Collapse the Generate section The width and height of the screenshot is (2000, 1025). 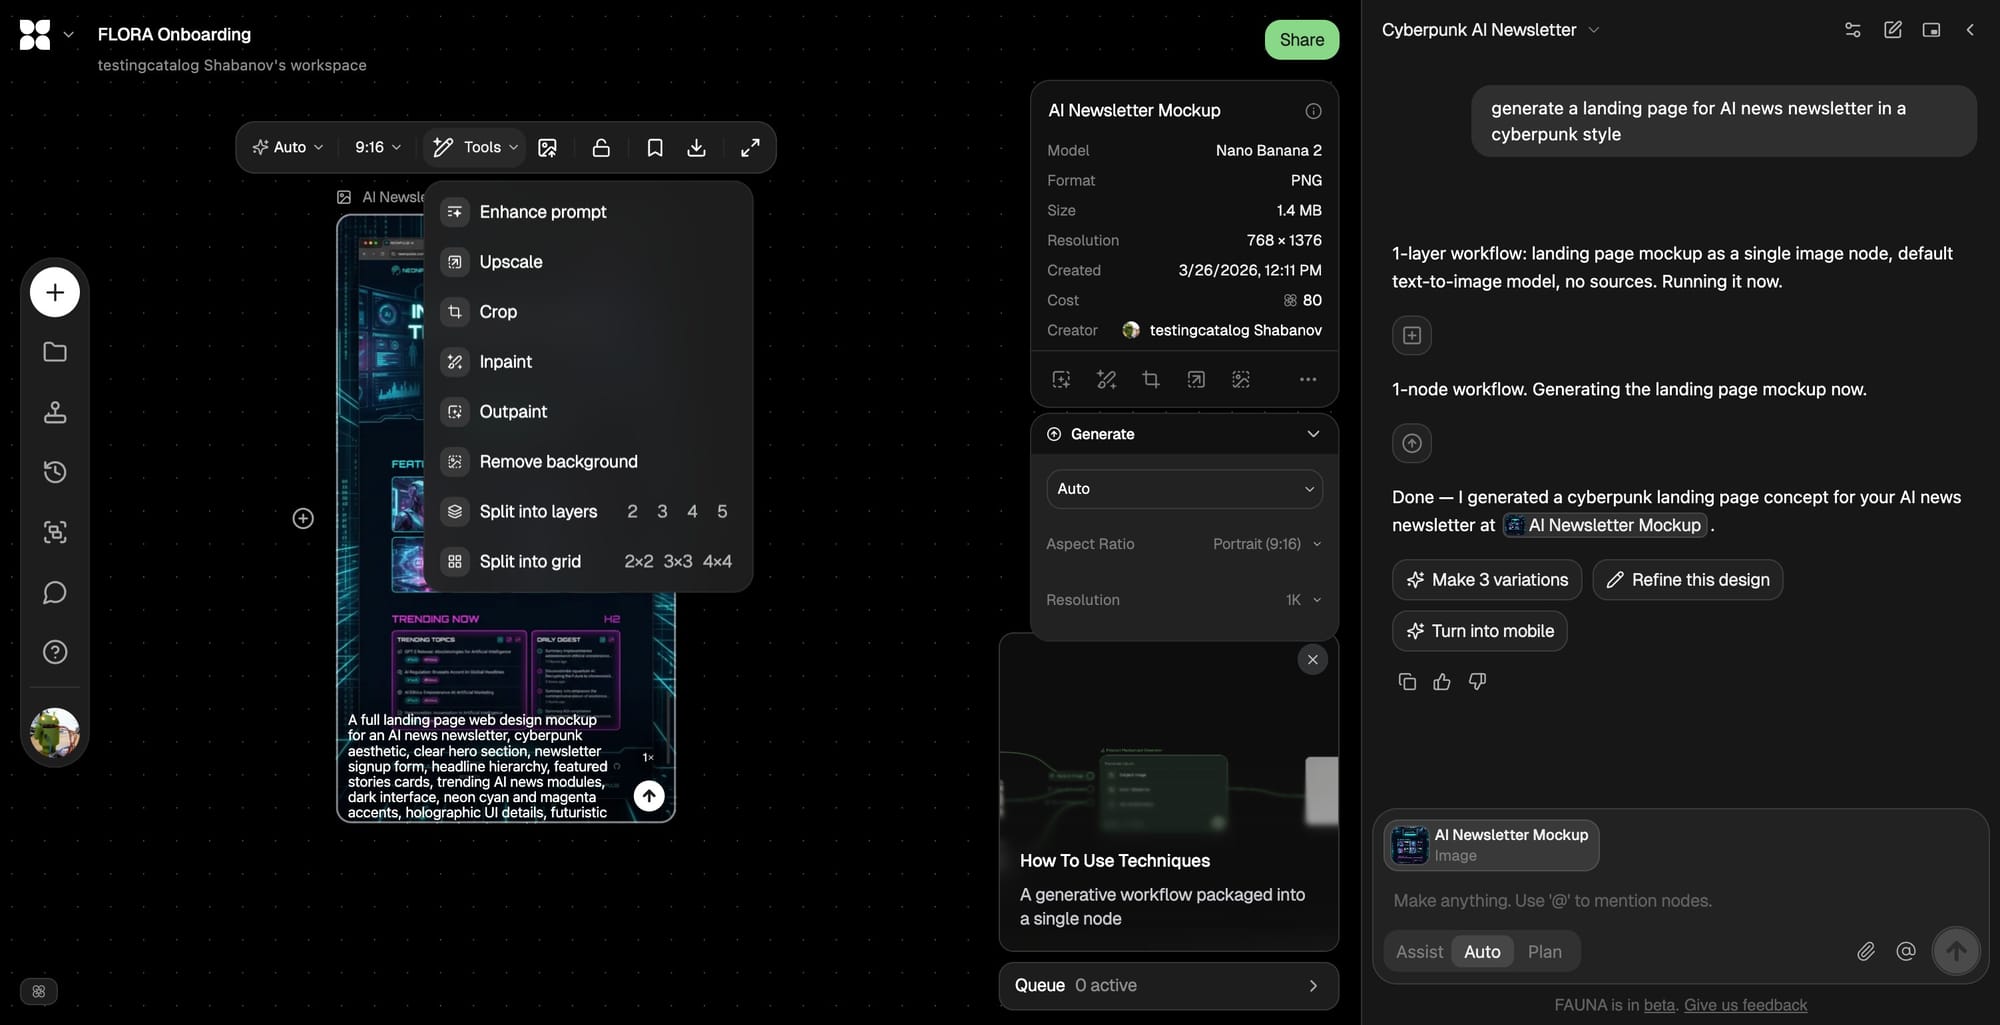click(x=1313, y=434)
